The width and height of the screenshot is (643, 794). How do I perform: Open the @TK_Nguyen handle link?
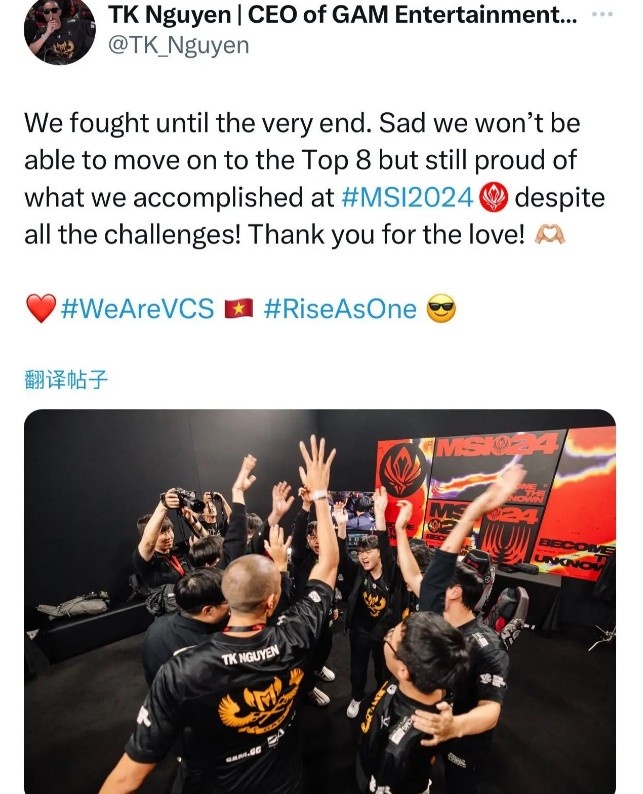coord(179,46)
